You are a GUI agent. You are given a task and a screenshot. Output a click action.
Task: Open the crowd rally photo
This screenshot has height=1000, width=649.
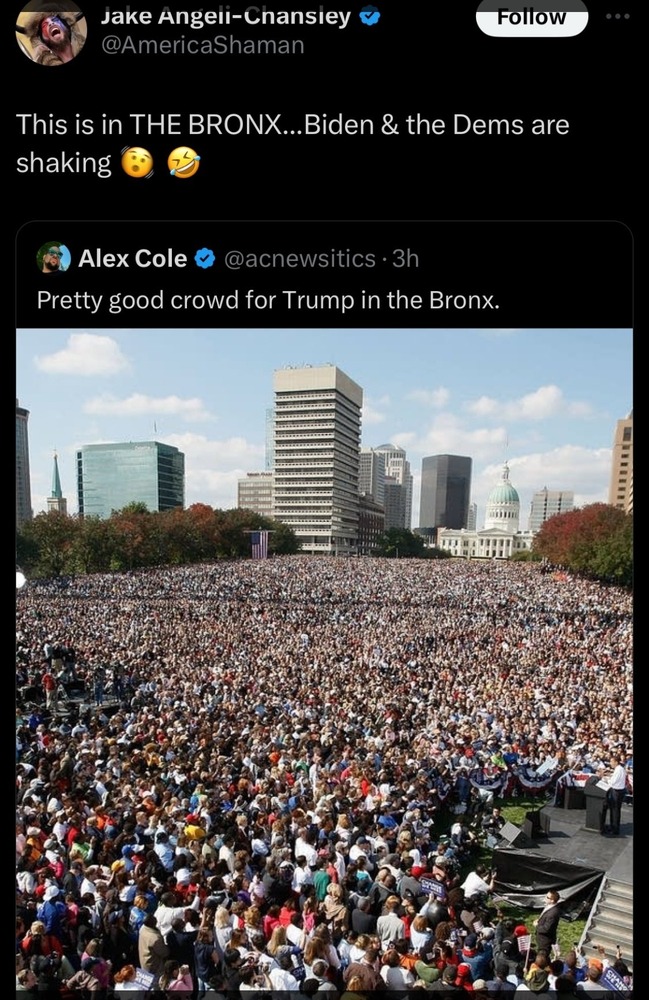tap(324, 661)
